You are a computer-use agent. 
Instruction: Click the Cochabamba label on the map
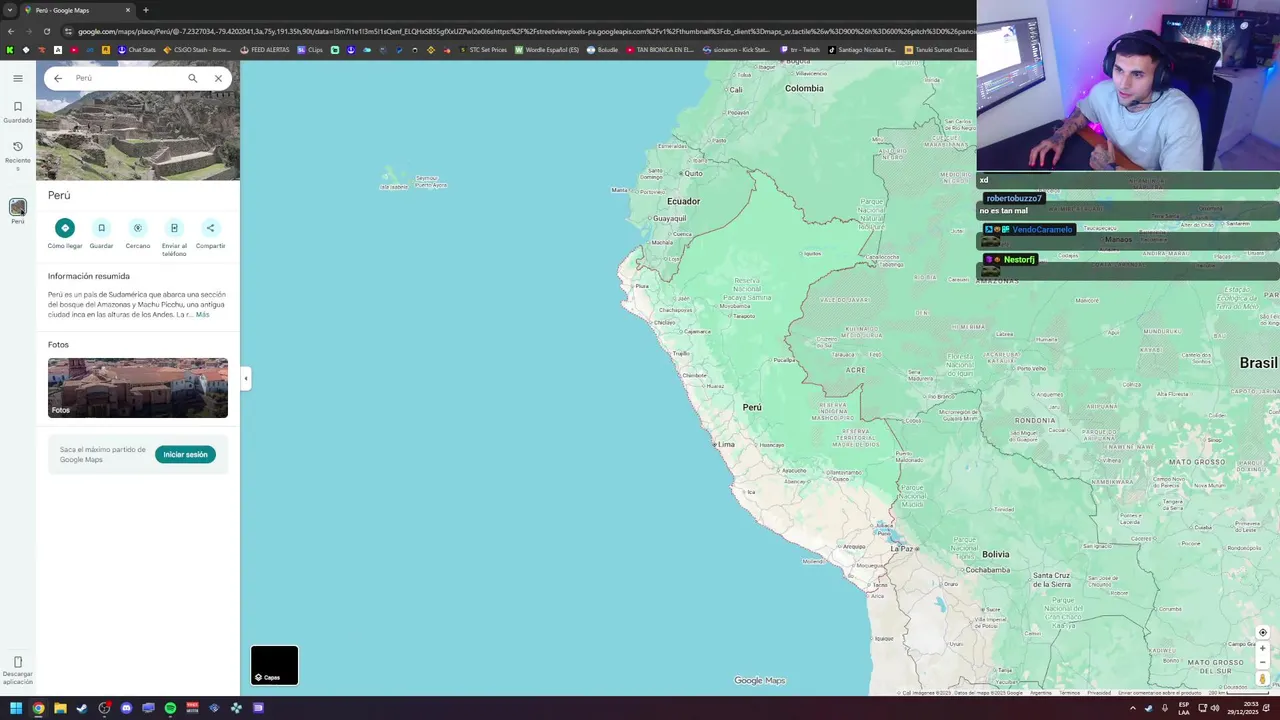(x=987, y=570)
